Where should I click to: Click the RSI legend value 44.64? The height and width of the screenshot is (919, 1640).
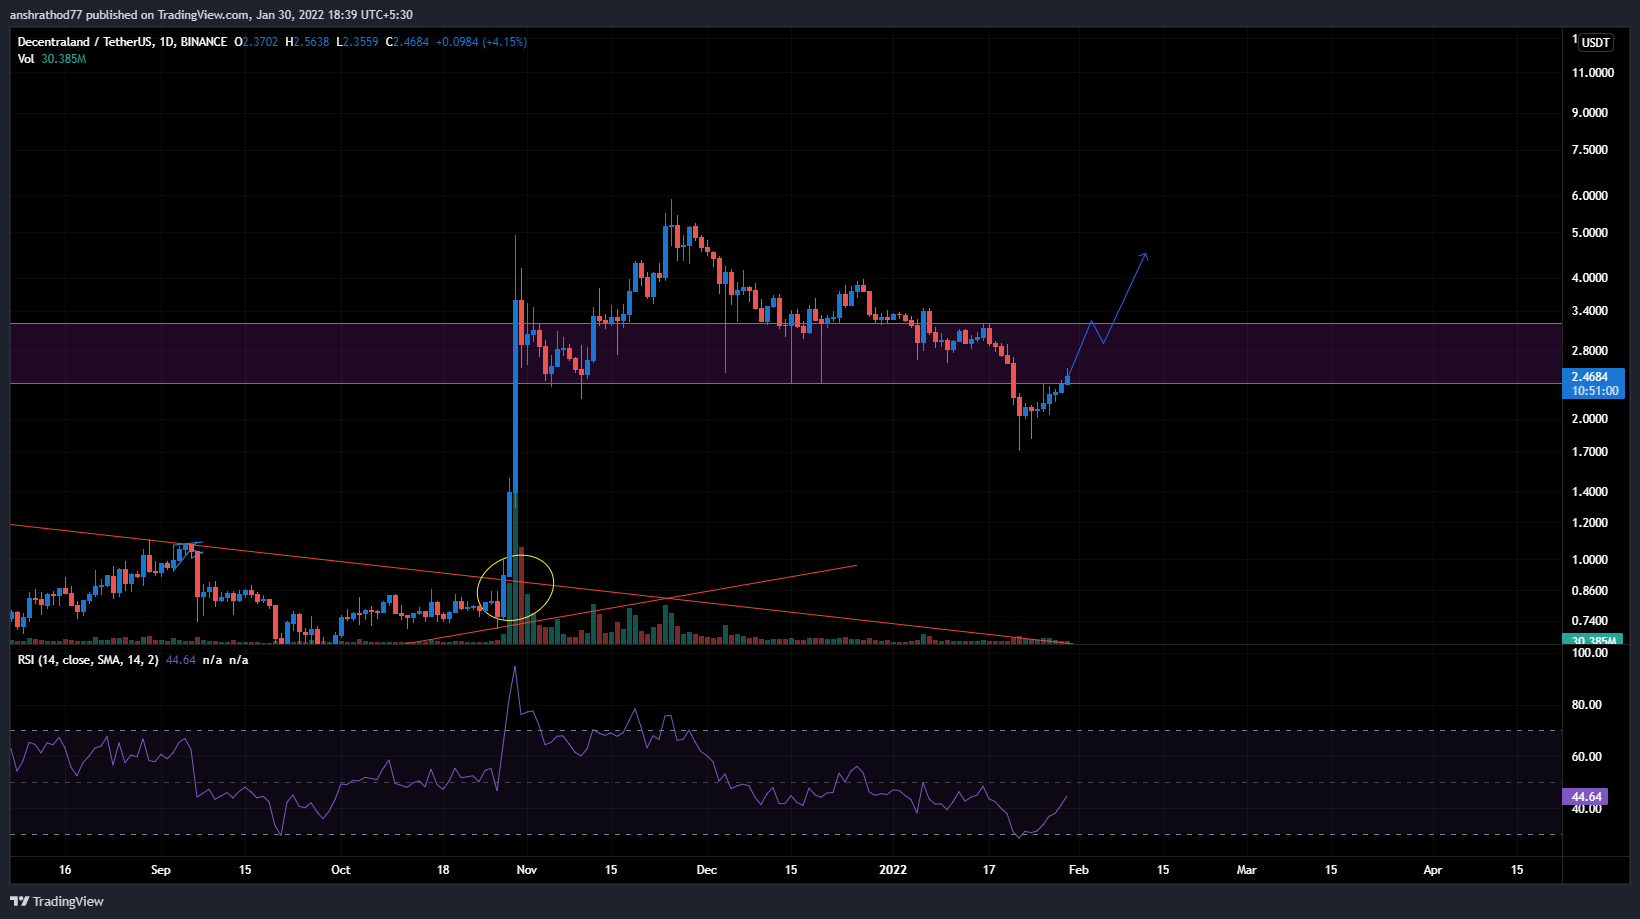[181, 660]
